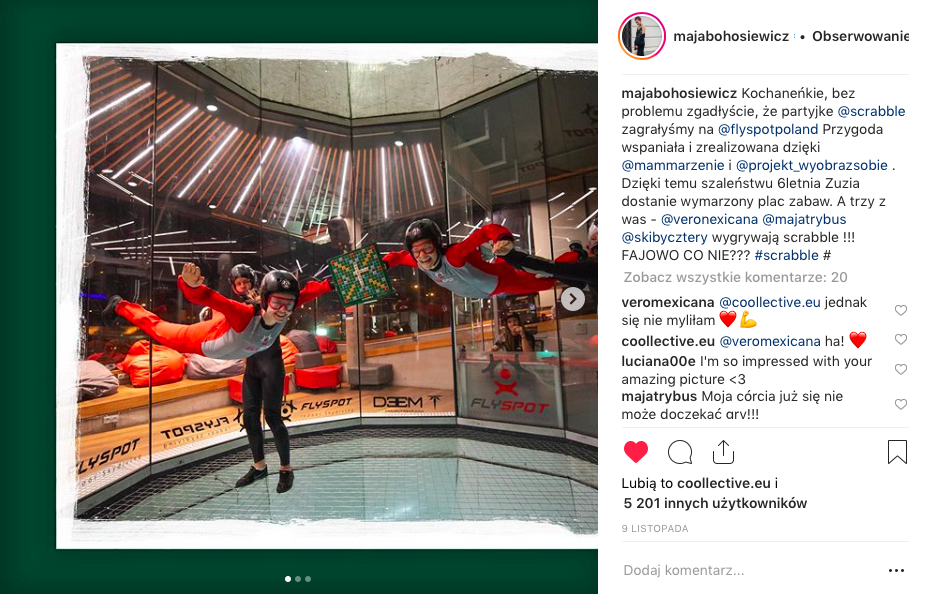
Task: Share the post via arrow icon
Action: coord(723,452)
